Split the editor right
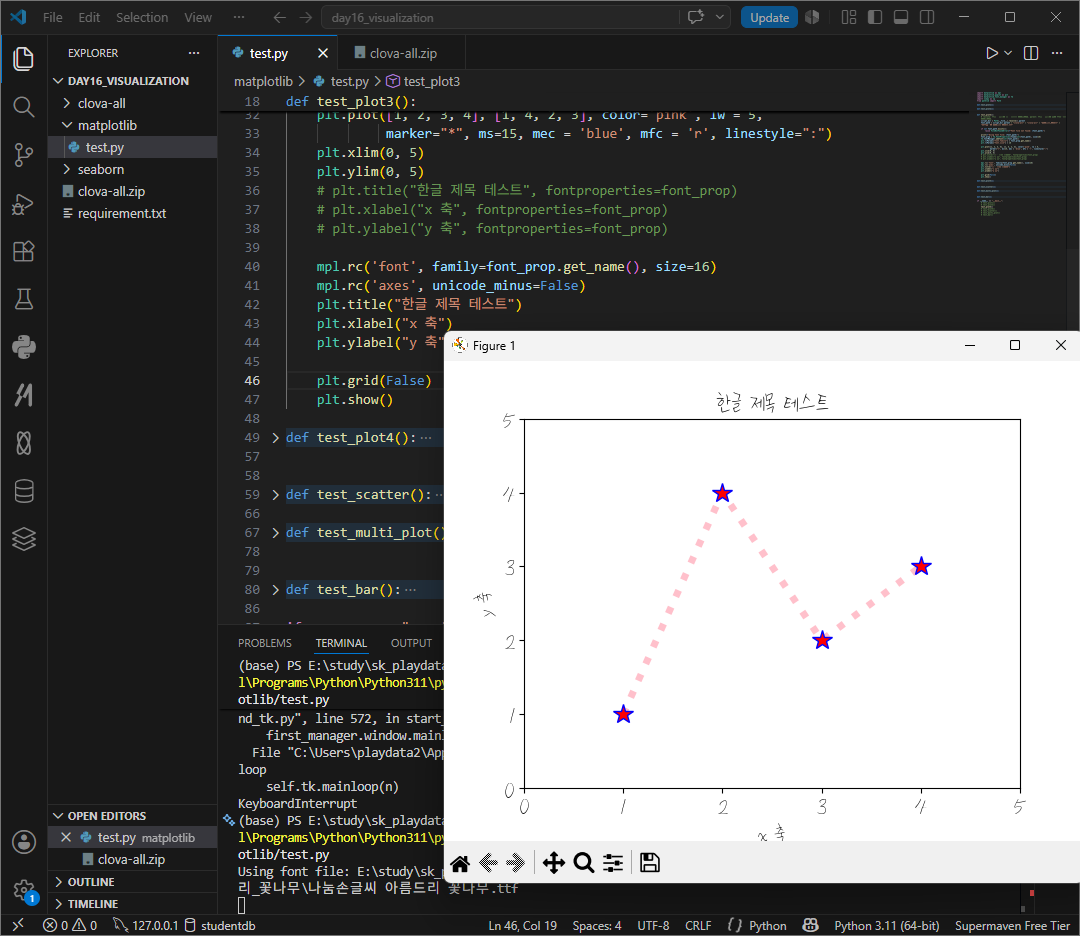The height and width of the screenshot is (936, 1080). [1030, 53]
